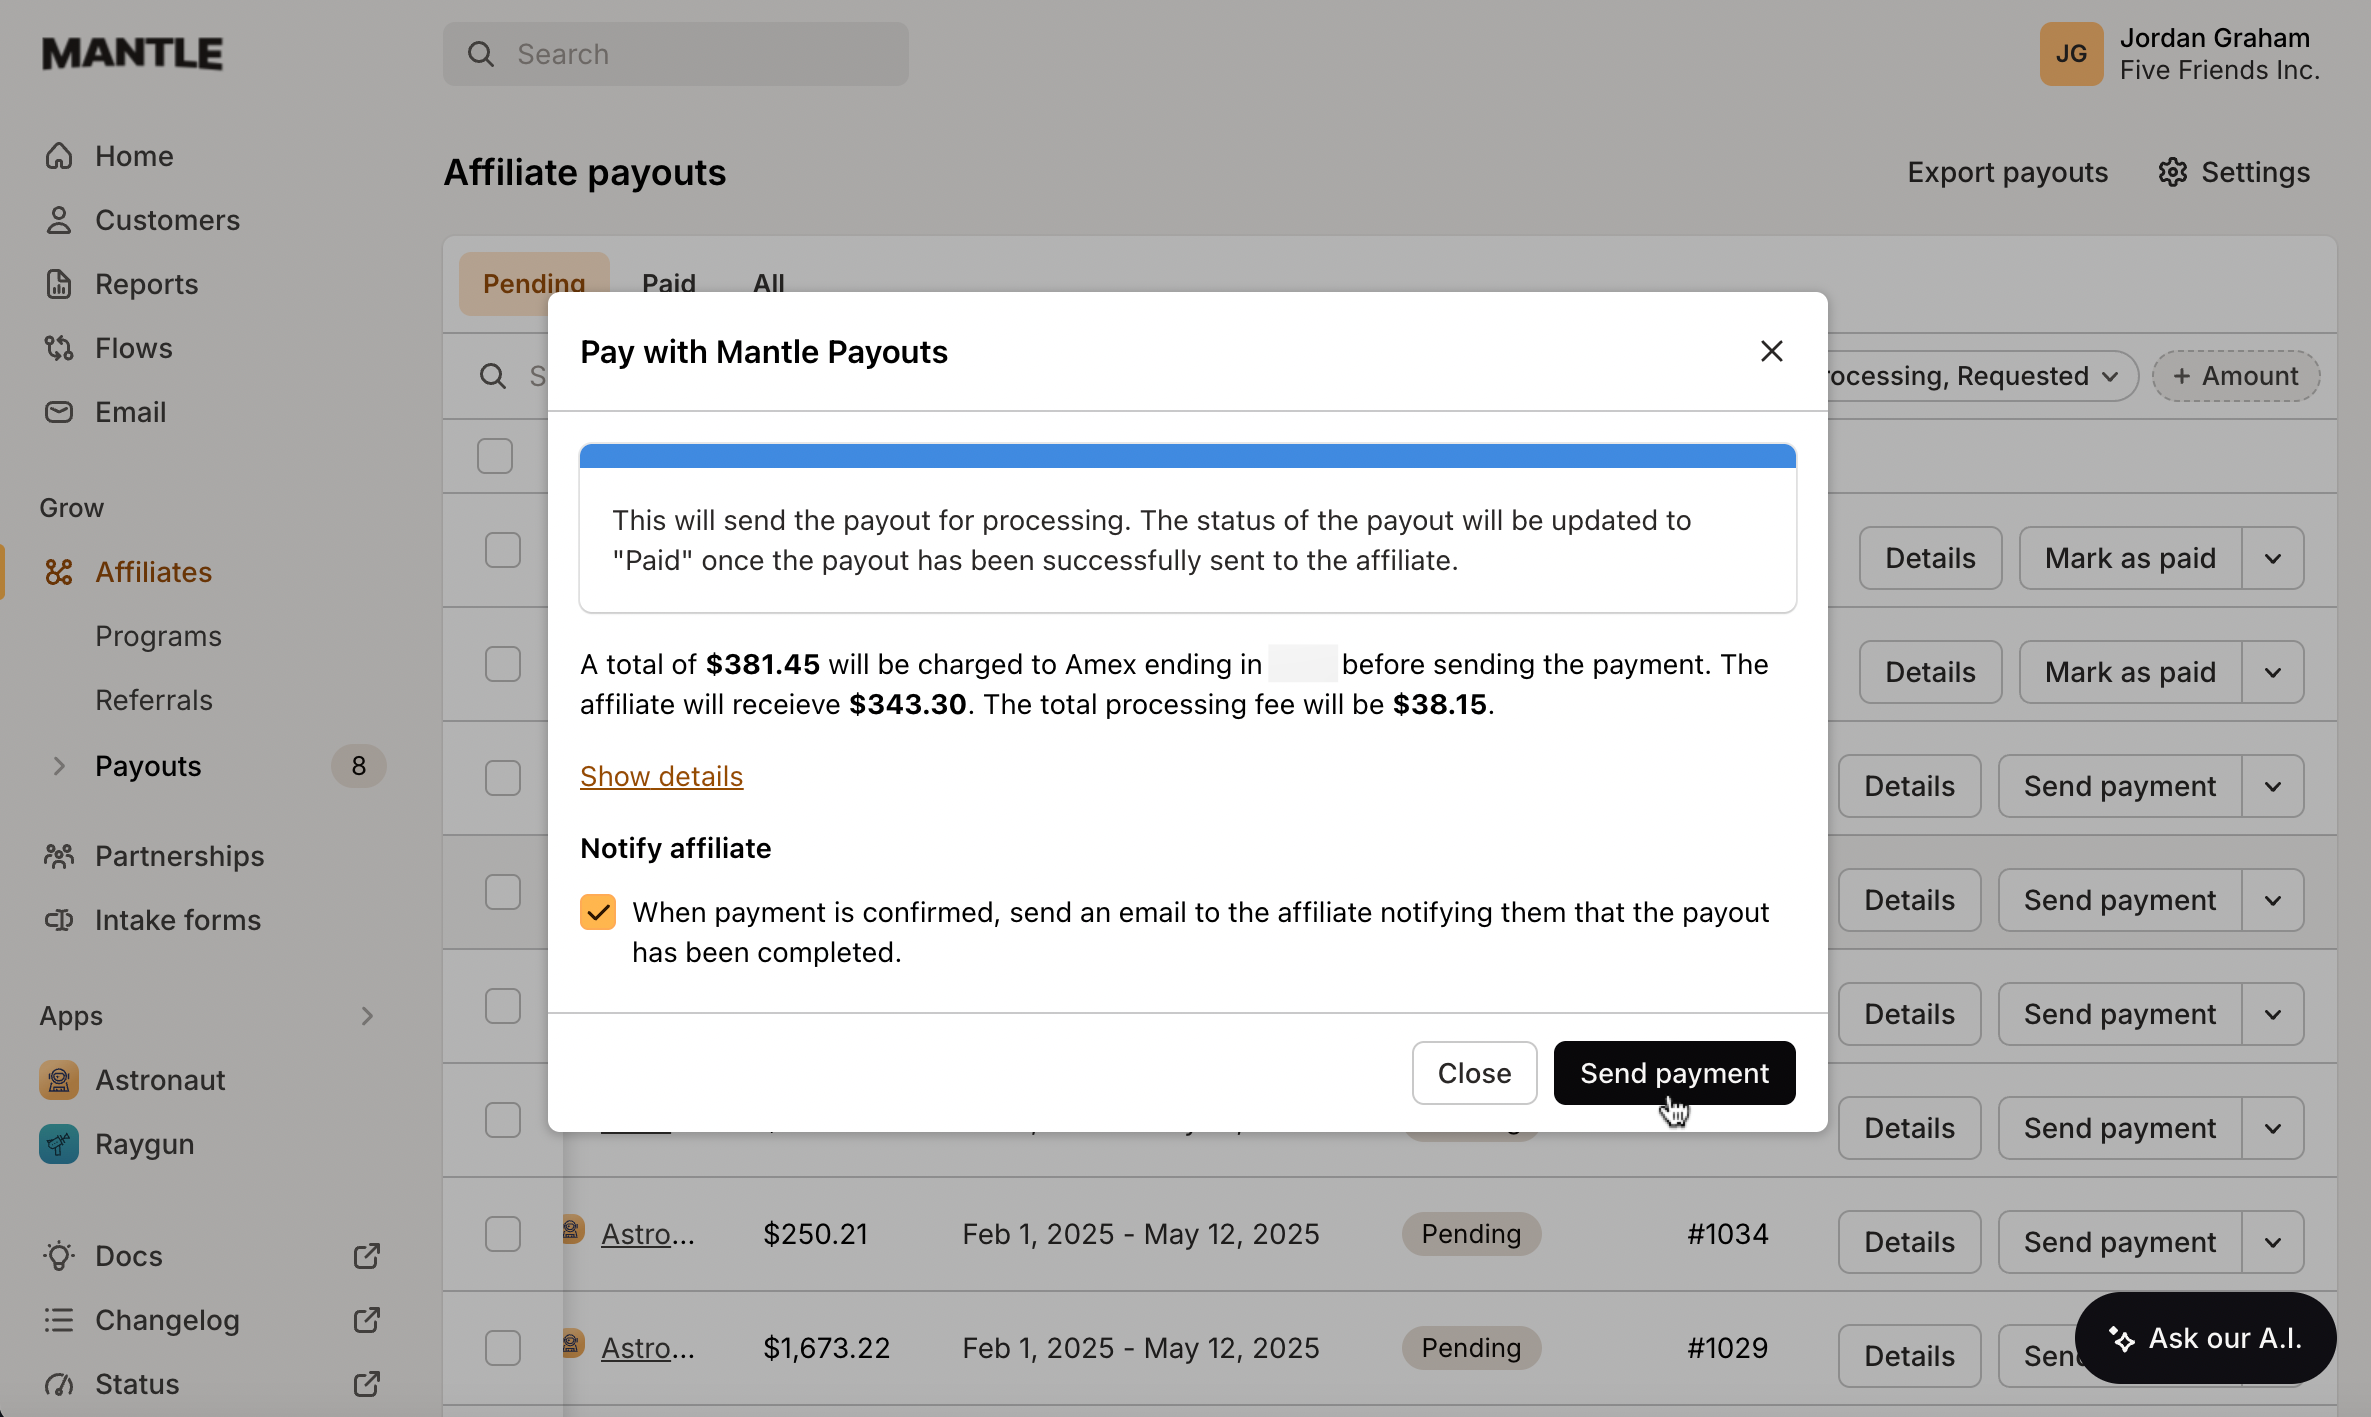Check the row checkbox for the $250.21 payout
The height and width of the screenshot is (1417, 2371).
[503, 1234]
